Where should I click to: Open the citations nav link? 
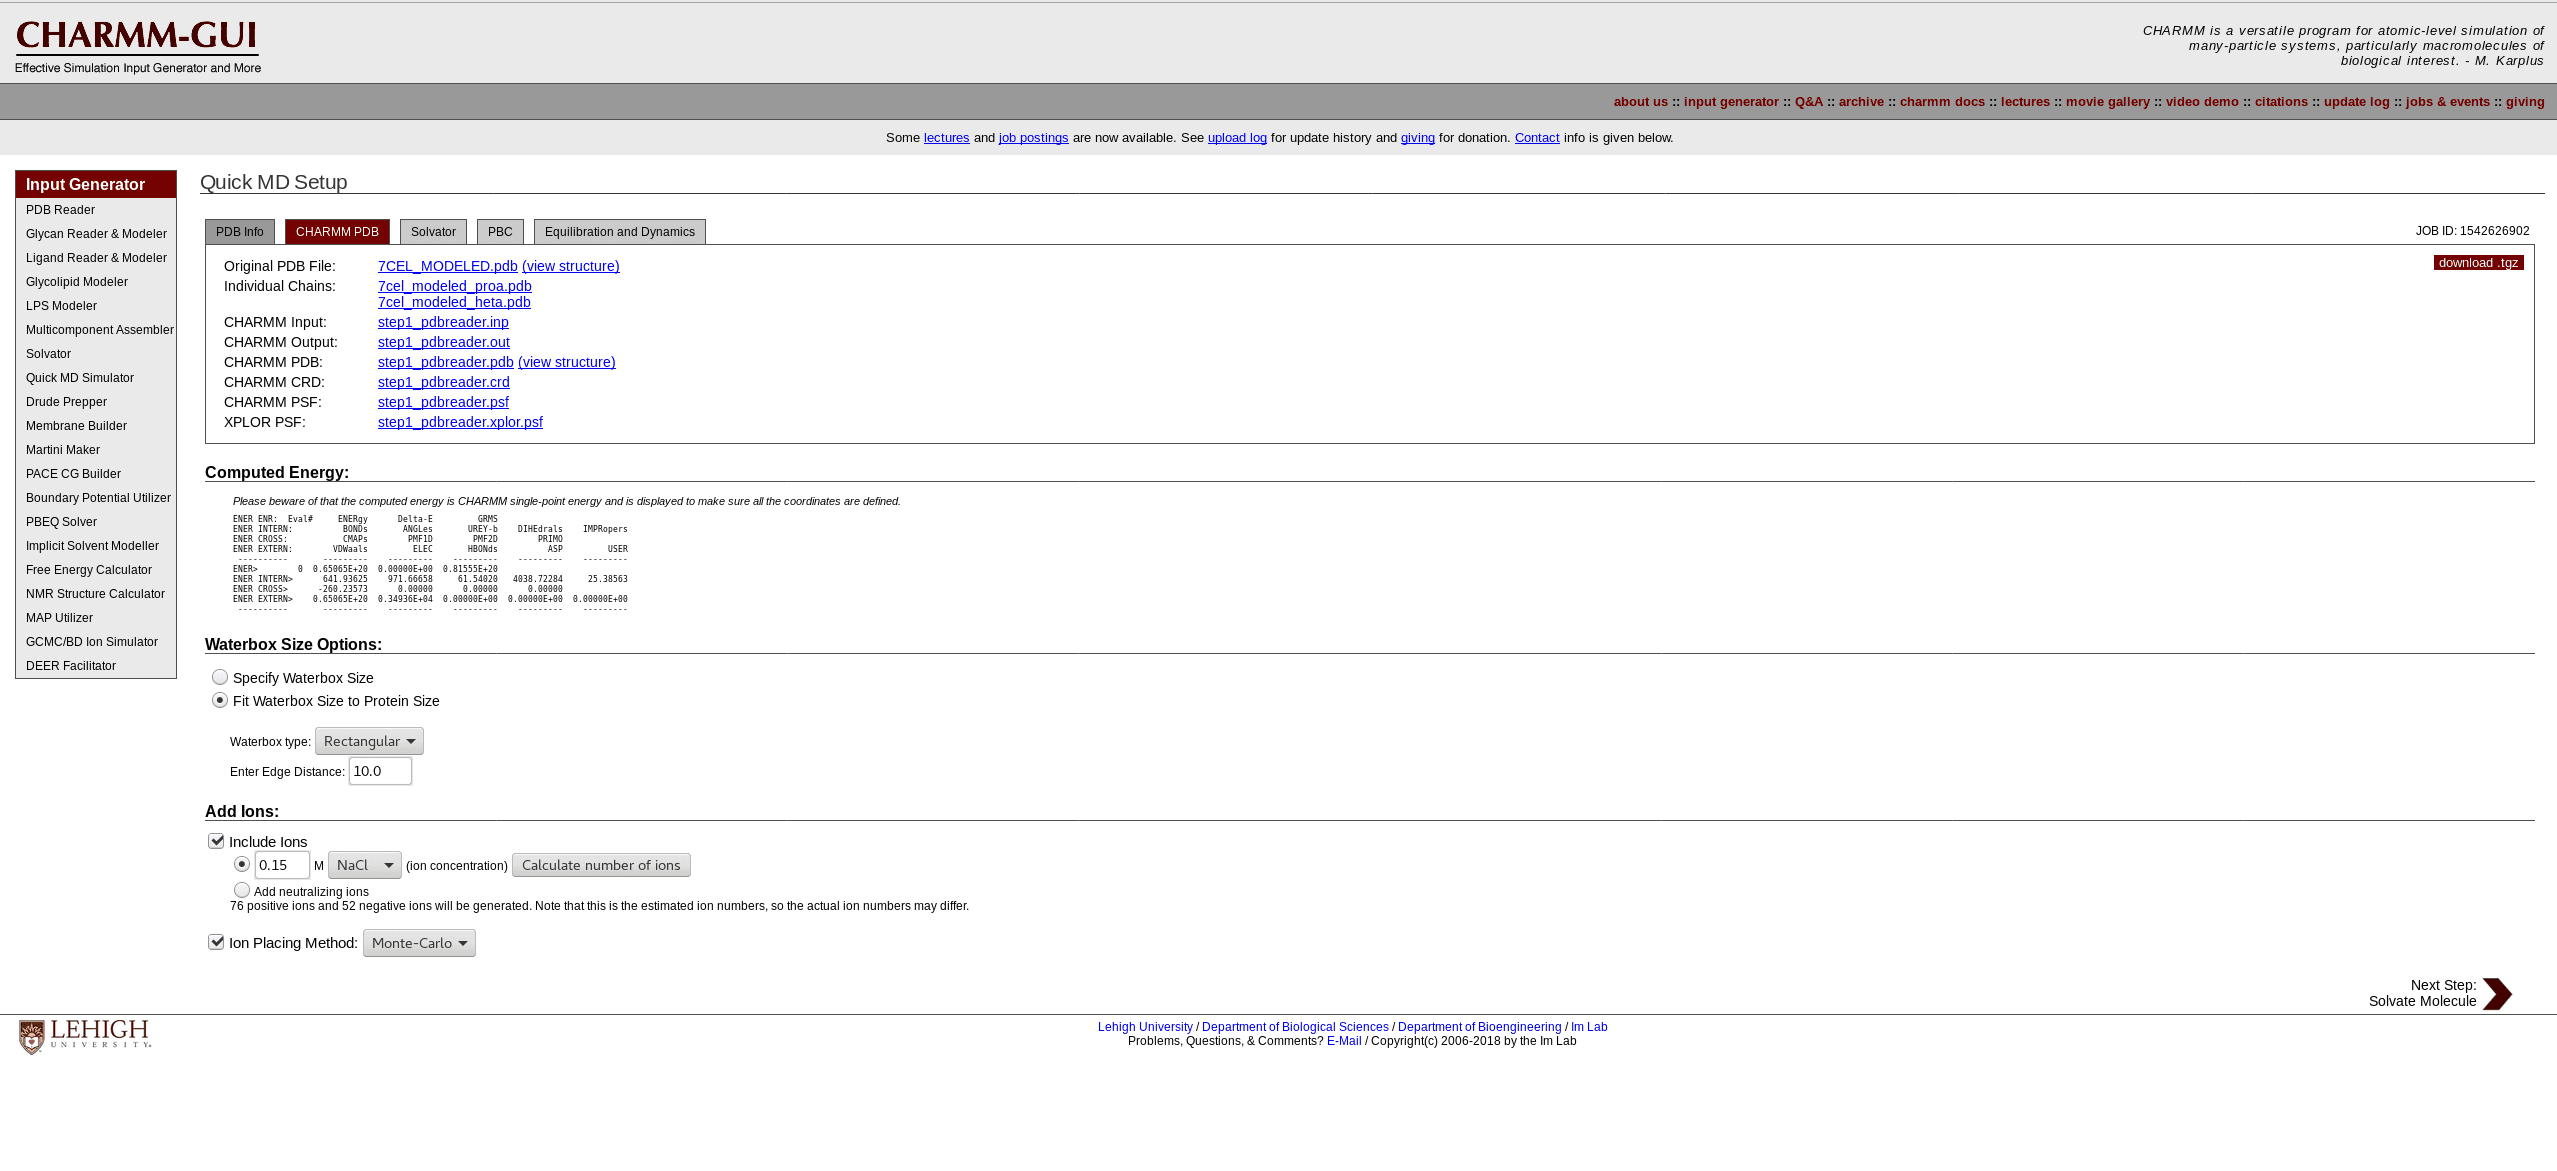click(2281, 102)
